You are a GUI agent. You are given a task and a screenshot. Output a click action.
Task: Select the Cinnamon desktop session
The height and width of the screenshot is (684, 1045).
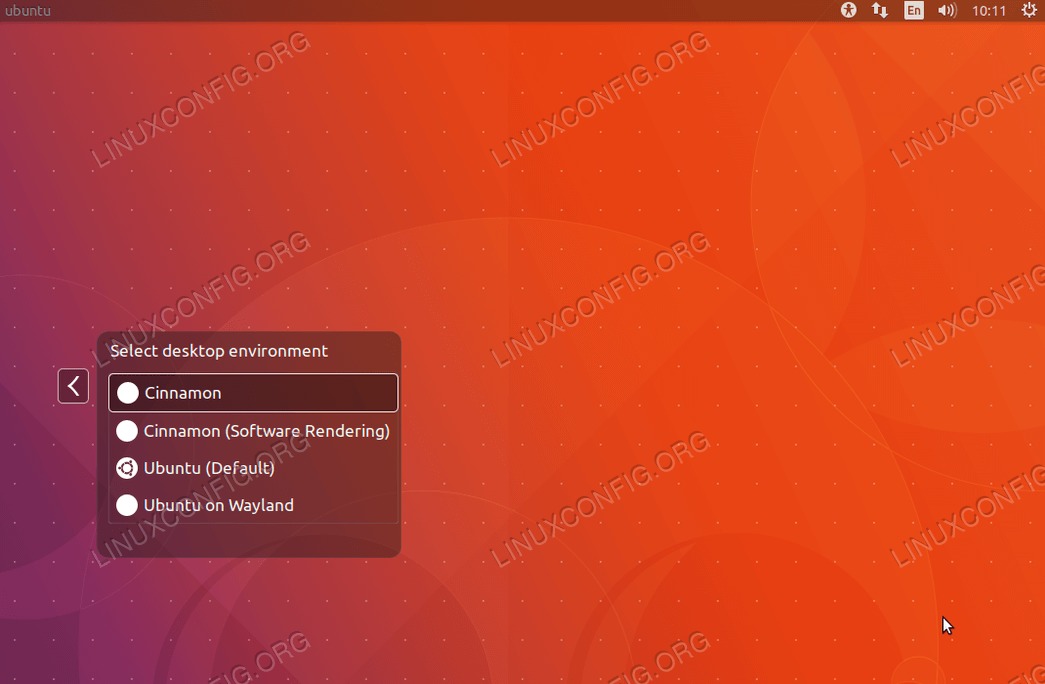click(253, 393)
